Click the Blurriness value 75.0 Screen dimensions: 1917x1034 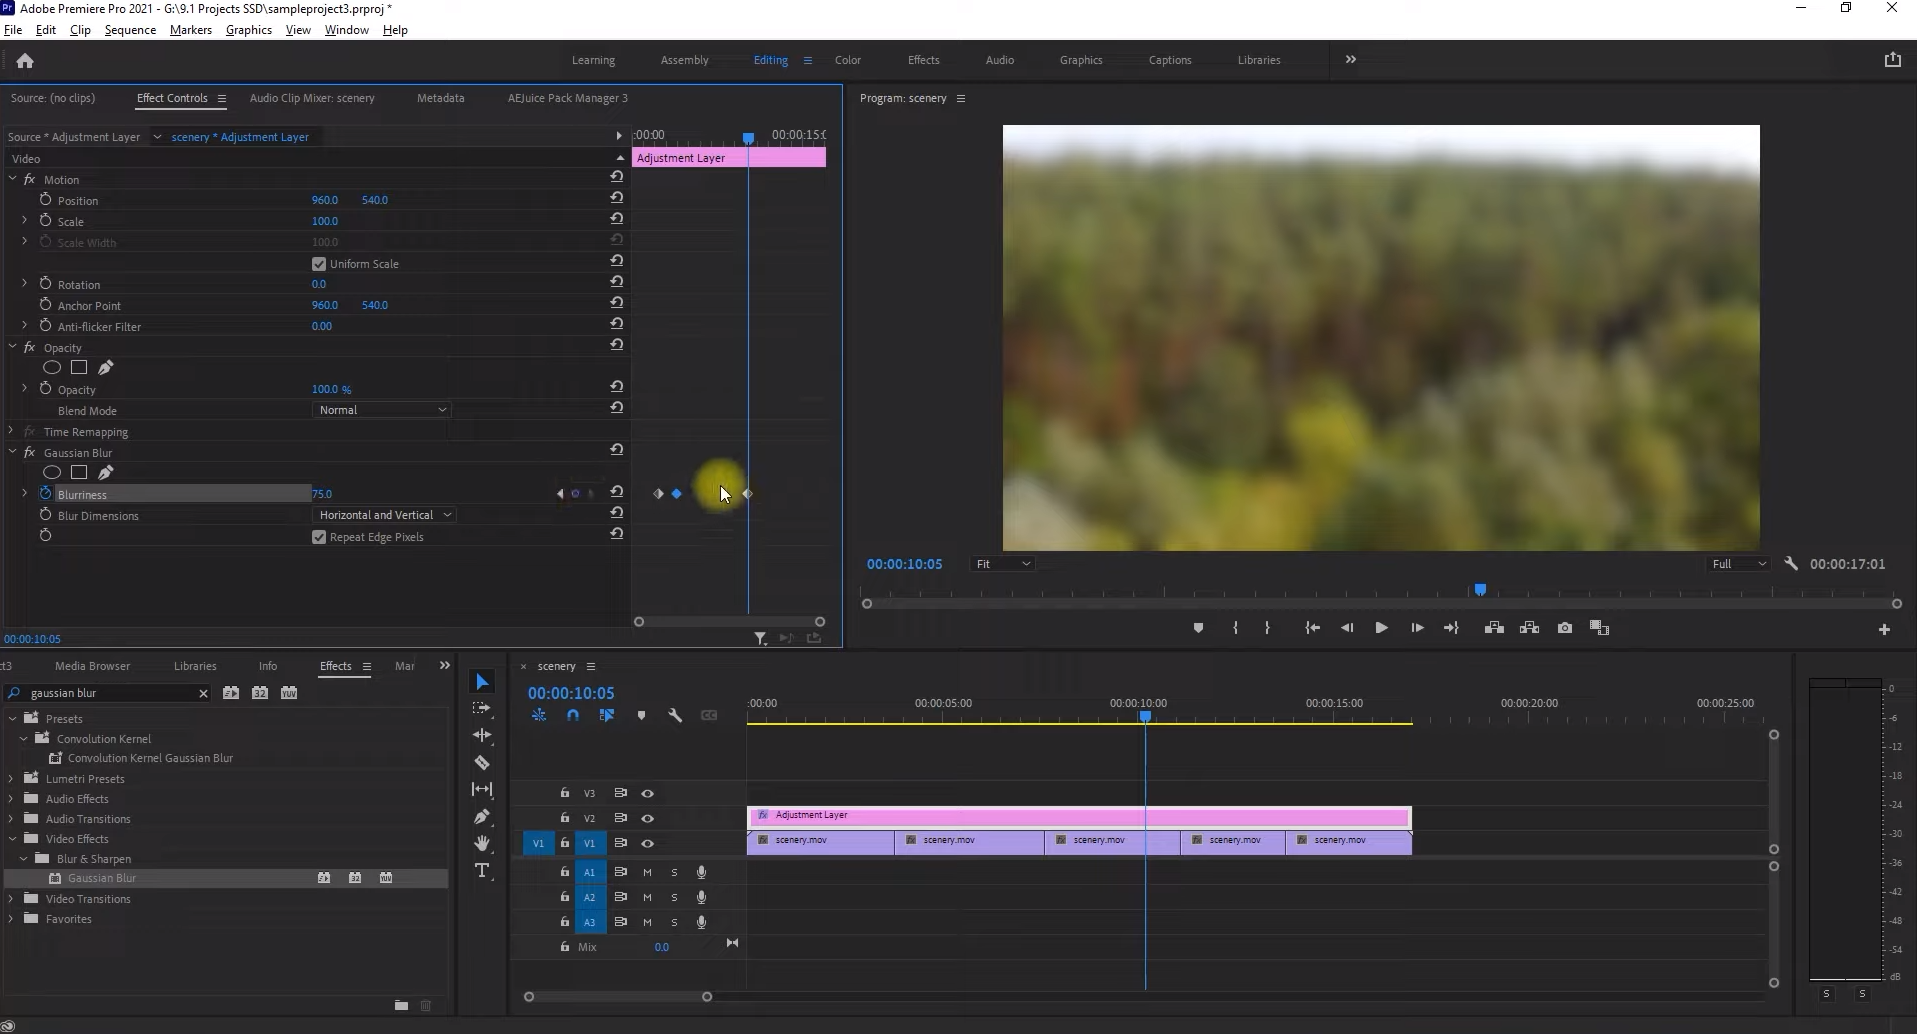(x=322, y=494)
